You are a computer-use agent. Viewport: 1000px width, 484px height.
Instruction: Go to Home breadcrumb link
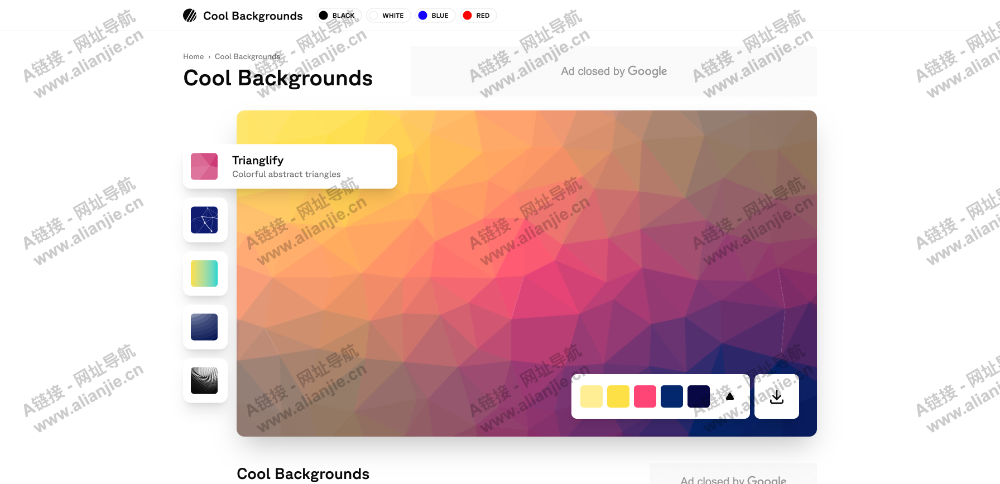point(193,56)
